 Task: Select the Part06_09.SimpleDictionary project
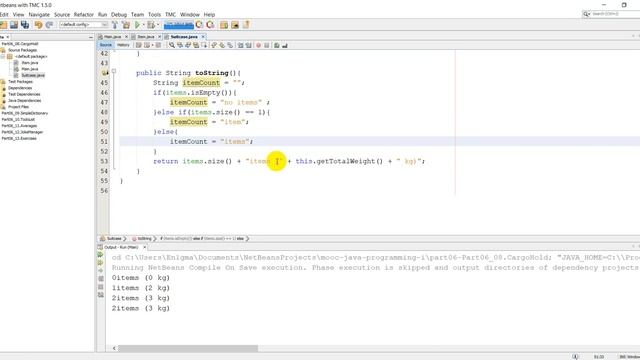tap(24, 113)
